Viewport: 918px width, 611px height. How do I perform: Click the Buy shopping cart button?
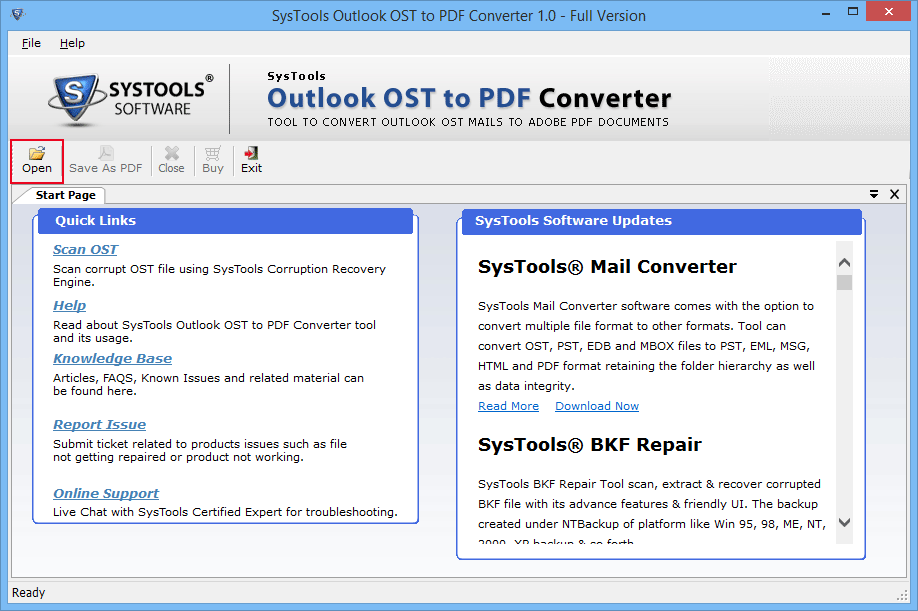coord(213,160)
